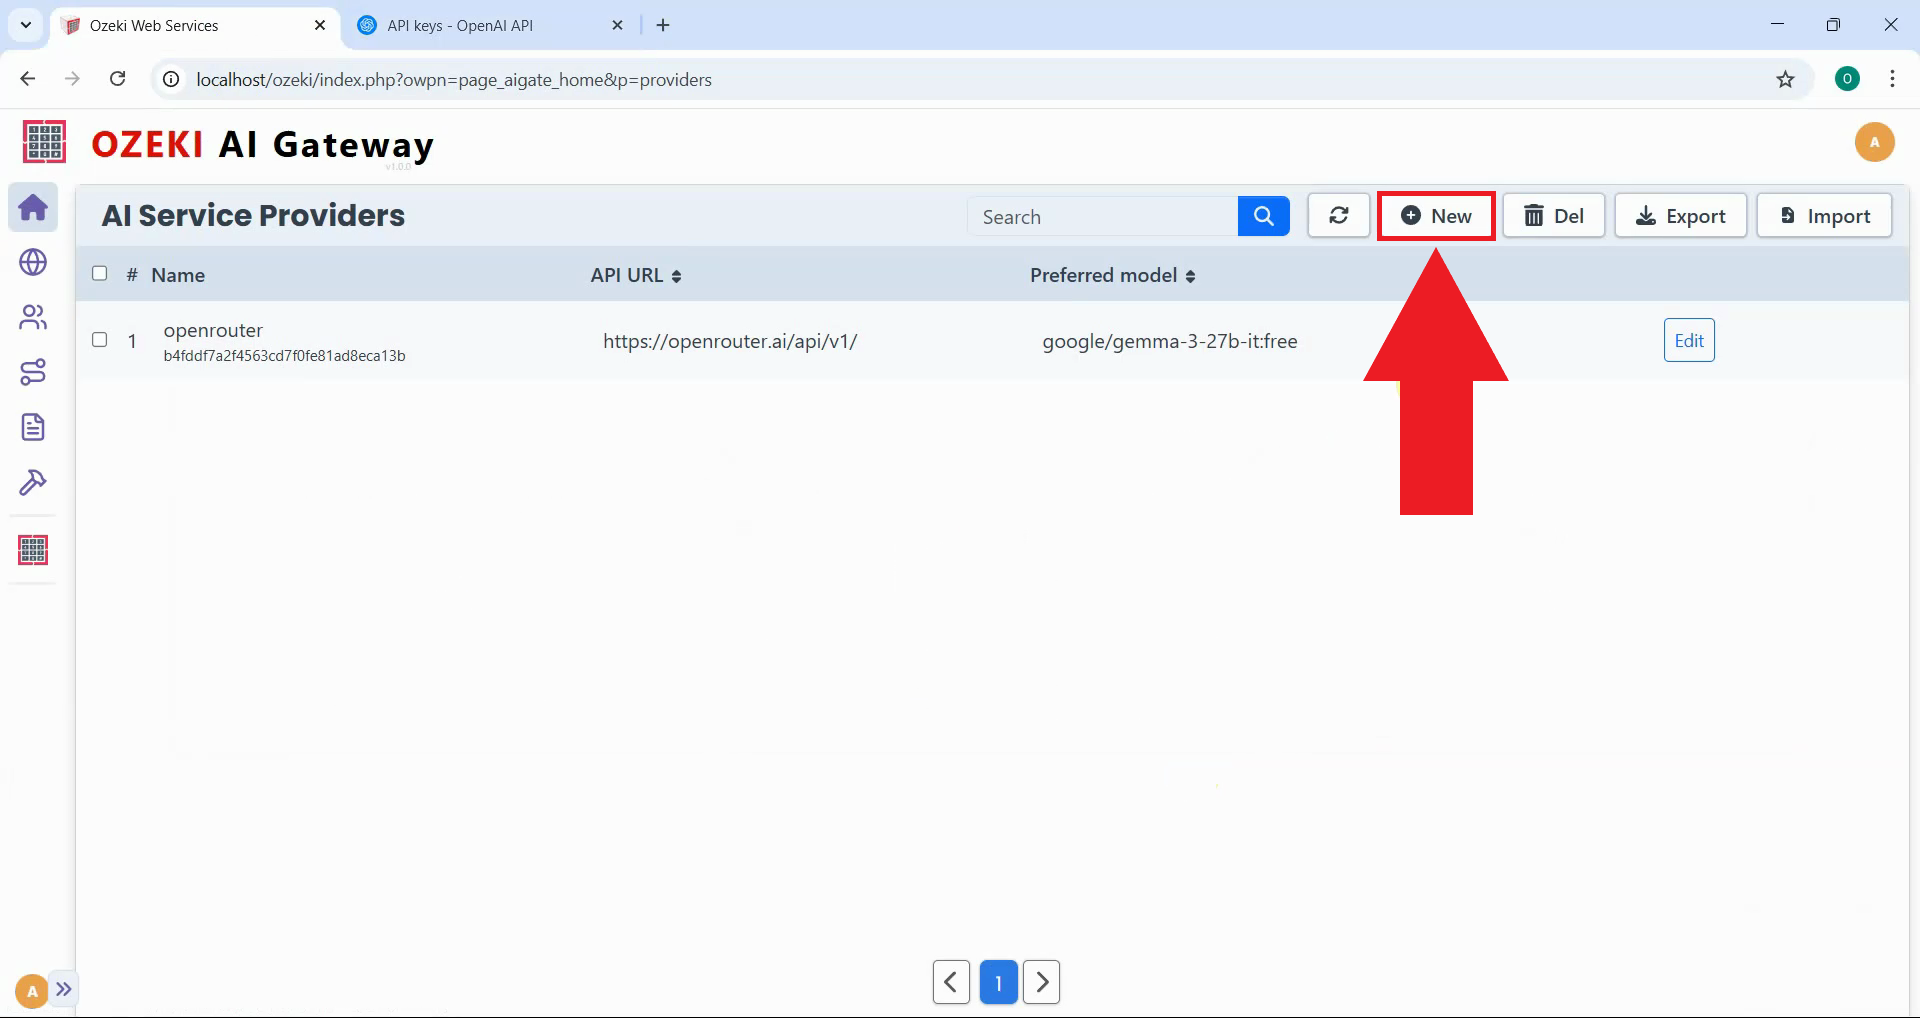Expand the sidebar with double-chevron button
The height and width of the screenshot is (1018, 1920).
point(65,989)
